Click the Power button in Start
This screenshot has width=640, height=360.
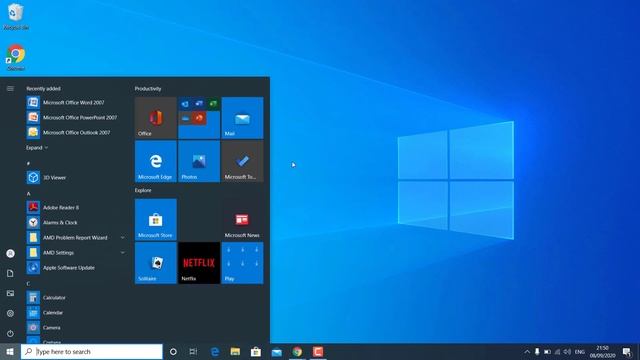coord(10,333)
